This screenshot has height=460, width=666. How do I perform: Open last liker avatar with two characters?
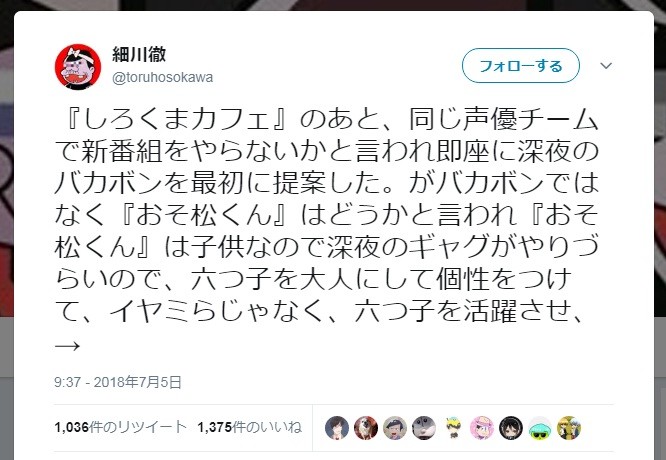click(569, 428)
